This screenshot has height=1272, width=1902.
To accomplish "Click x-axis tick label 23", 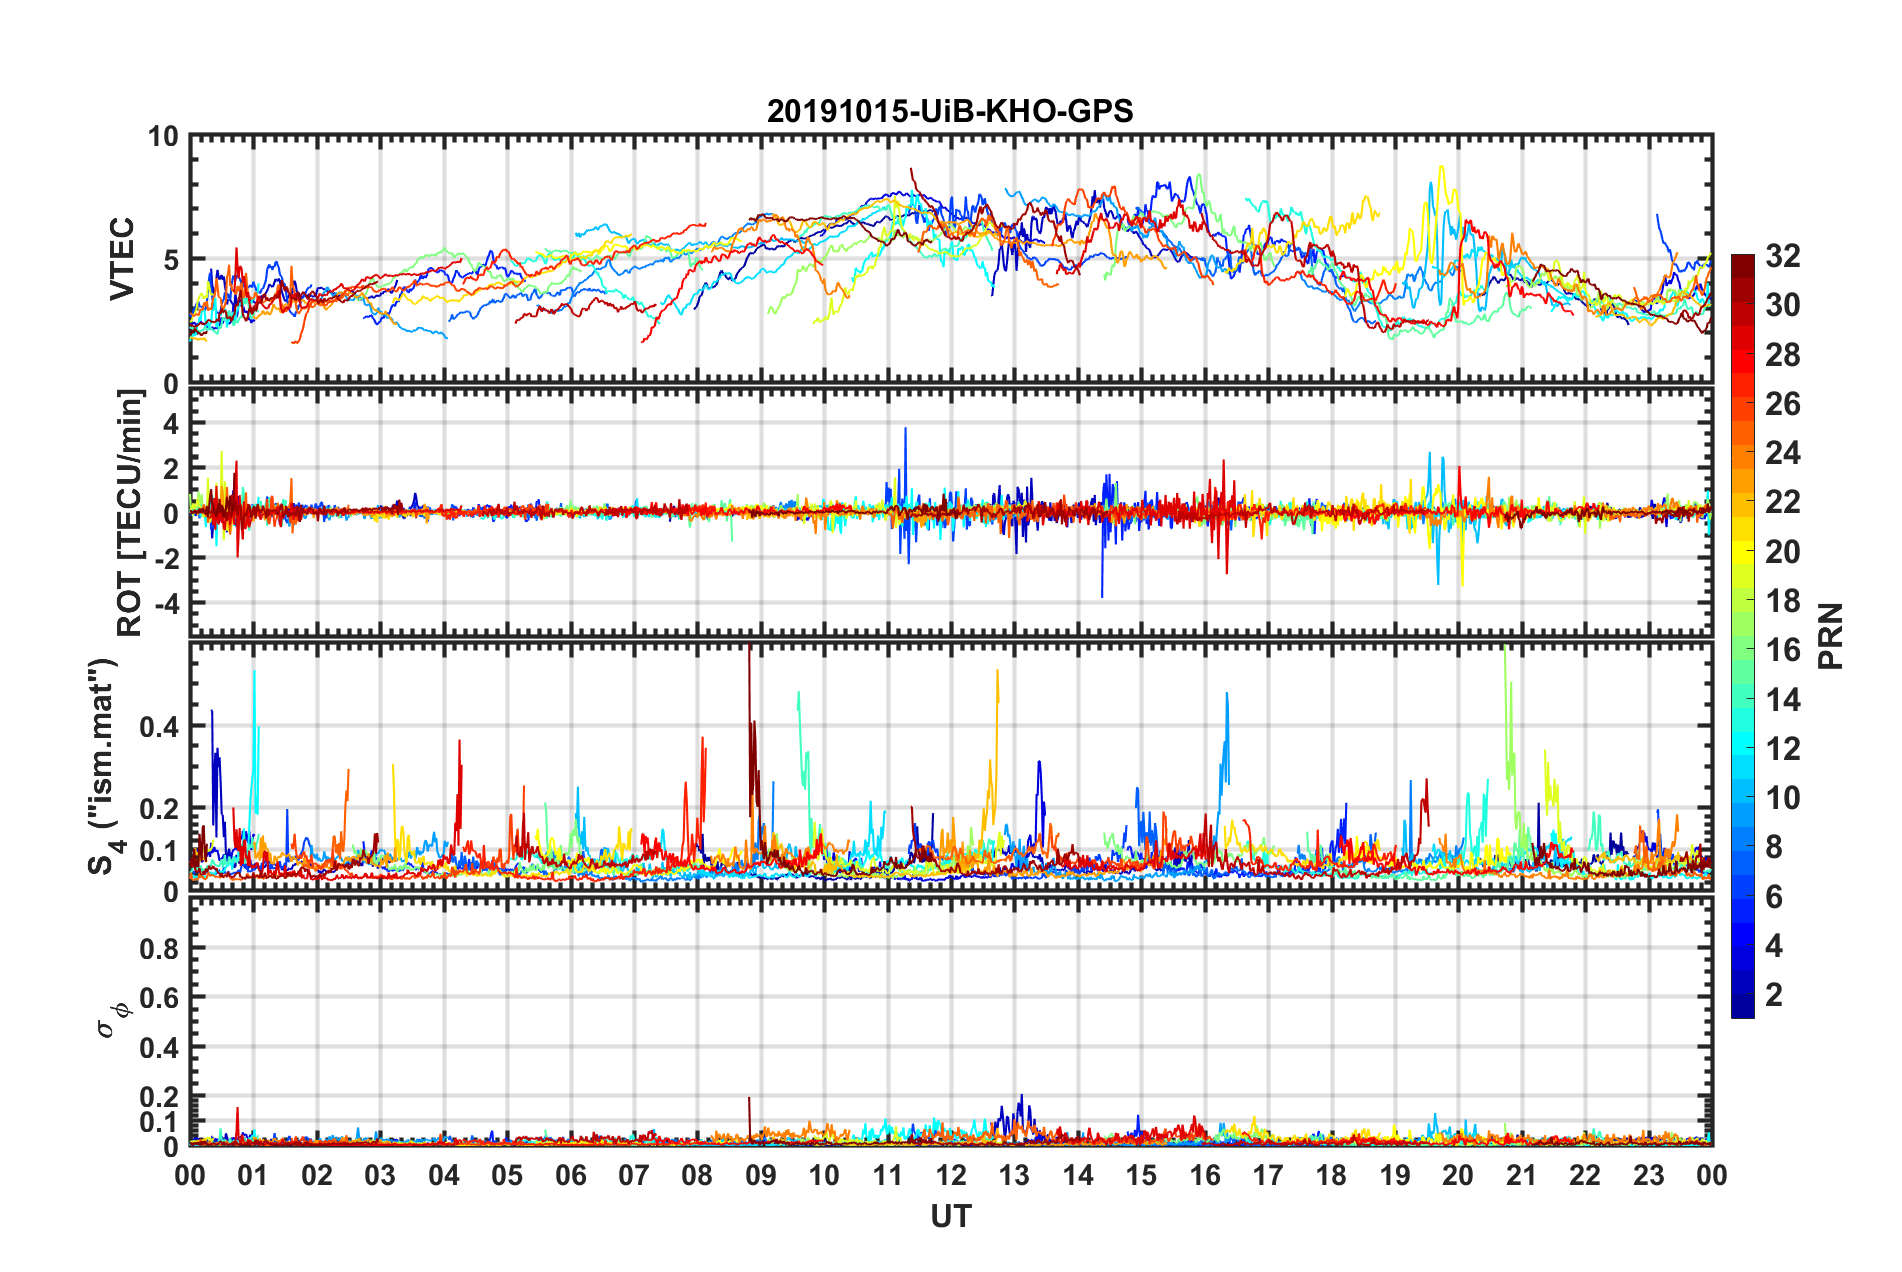I will pyautogui.click(x=1648, y=1175).
